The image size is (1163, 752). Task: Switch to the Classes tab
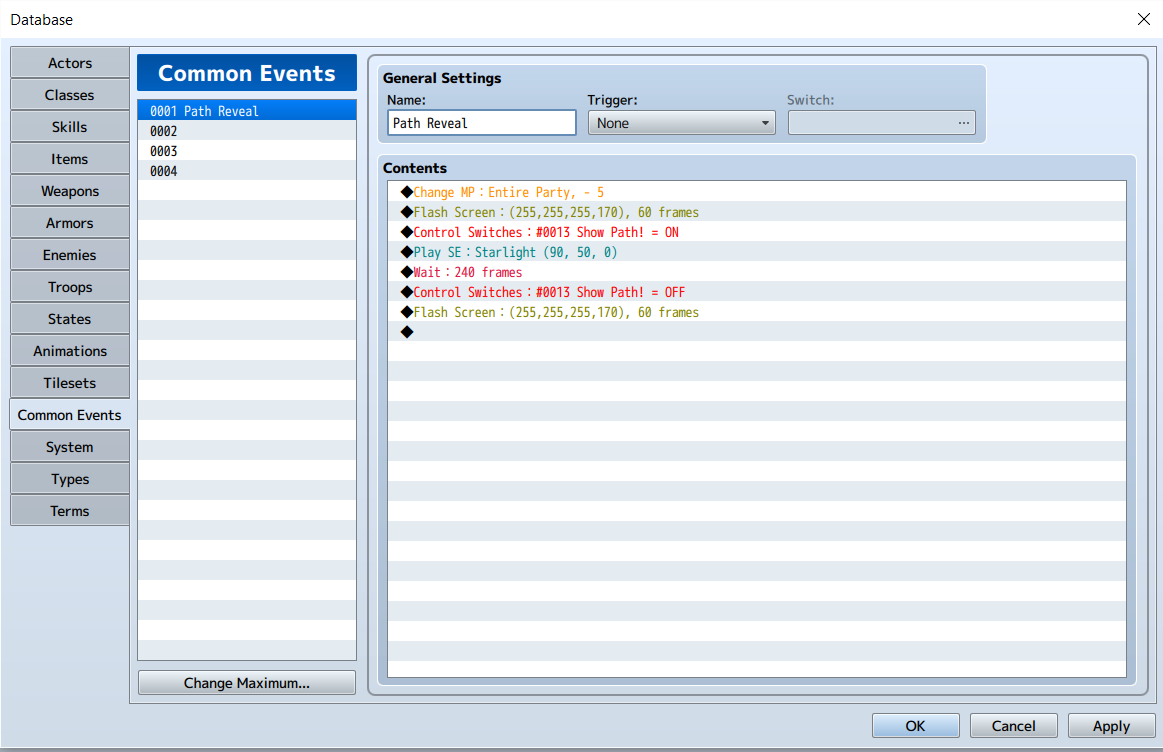(70, 95)
